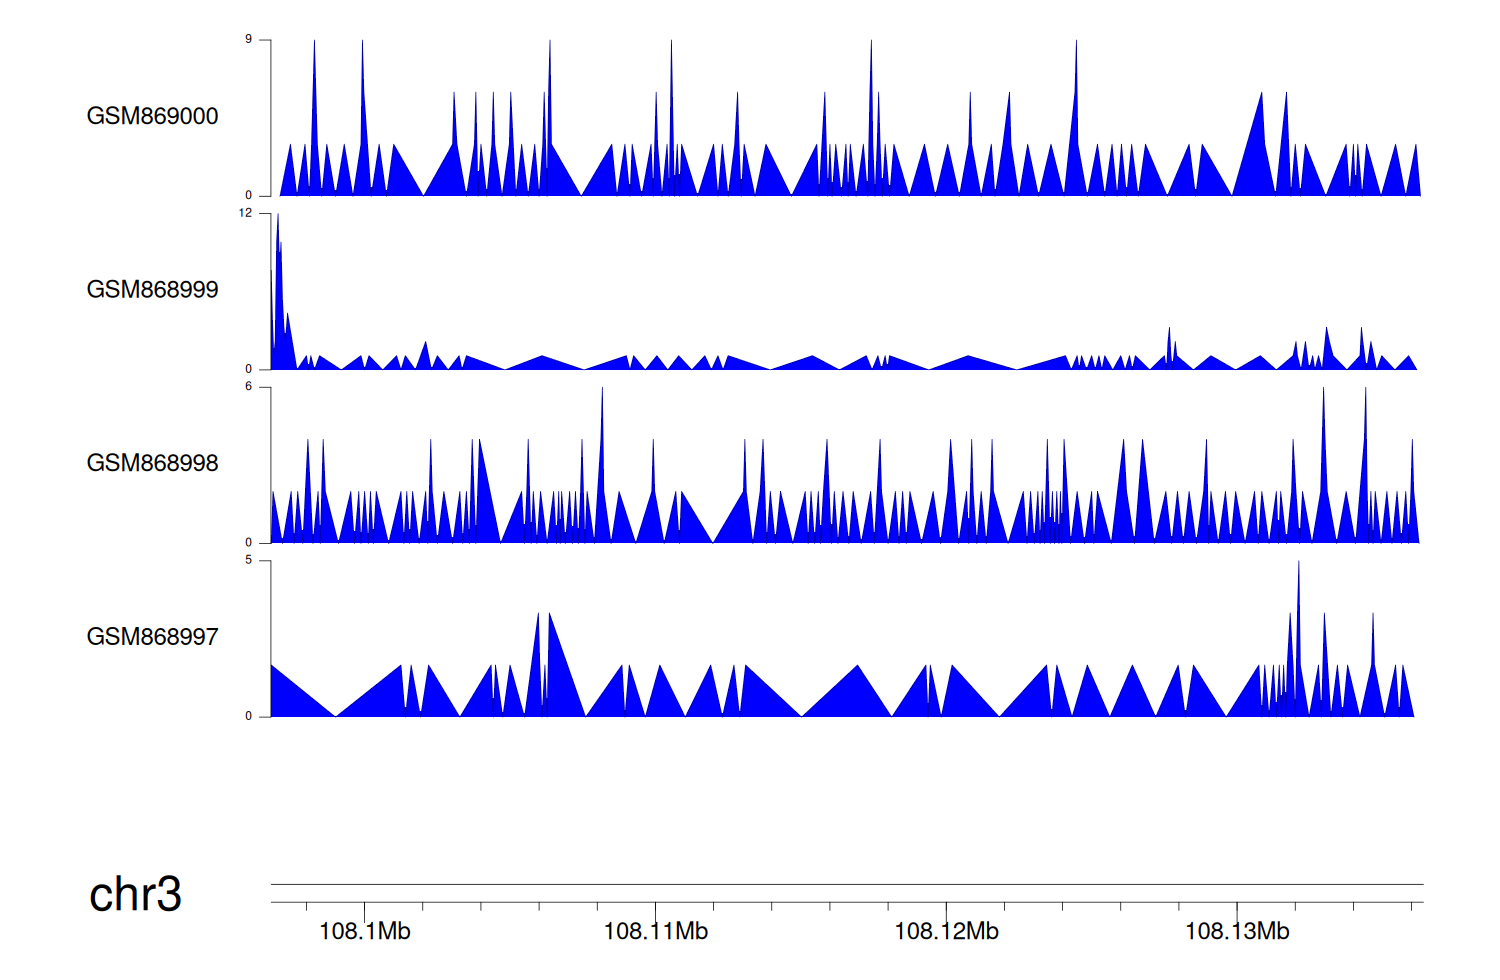The height and width of the screenshot is (980, 1500).
Task: Click the GSM869000 track label
Action: pyautogui.click(x=152, y=116)
